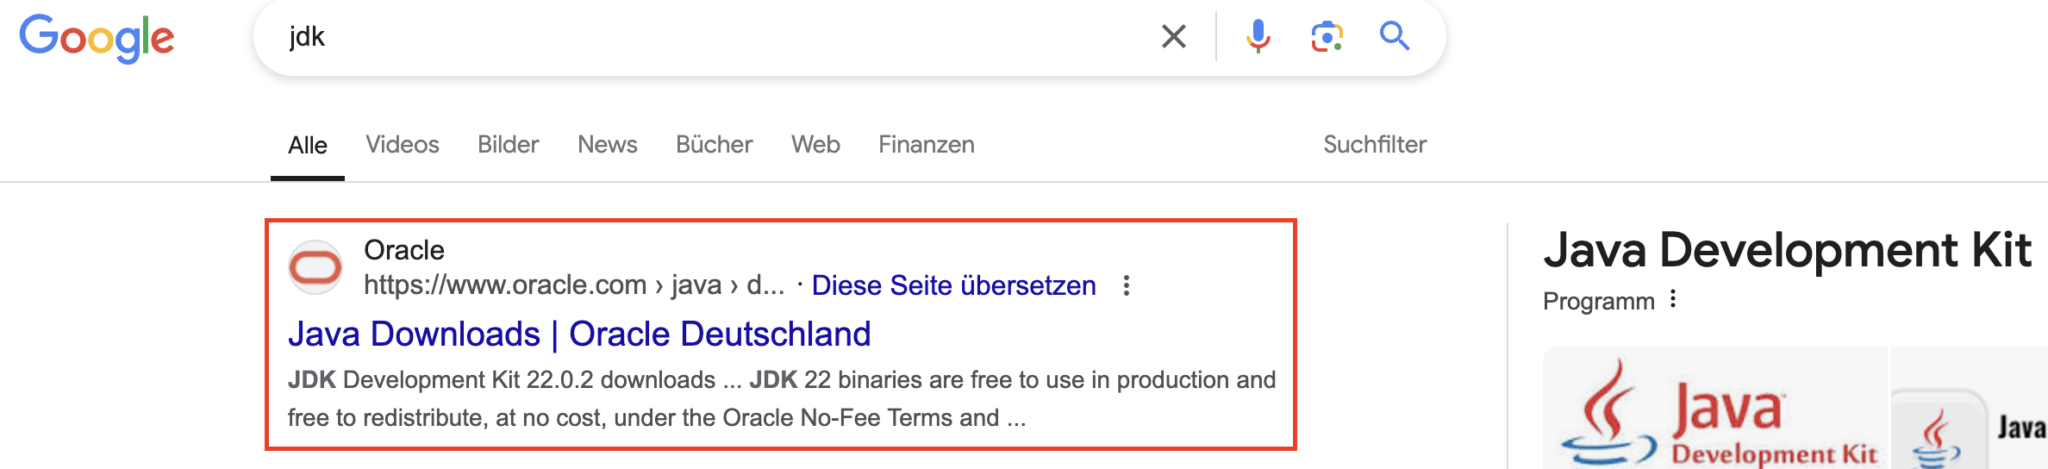Screen dimensions: 2048x469
Task: Switch to the Videos tab
Action: point(402,145)
